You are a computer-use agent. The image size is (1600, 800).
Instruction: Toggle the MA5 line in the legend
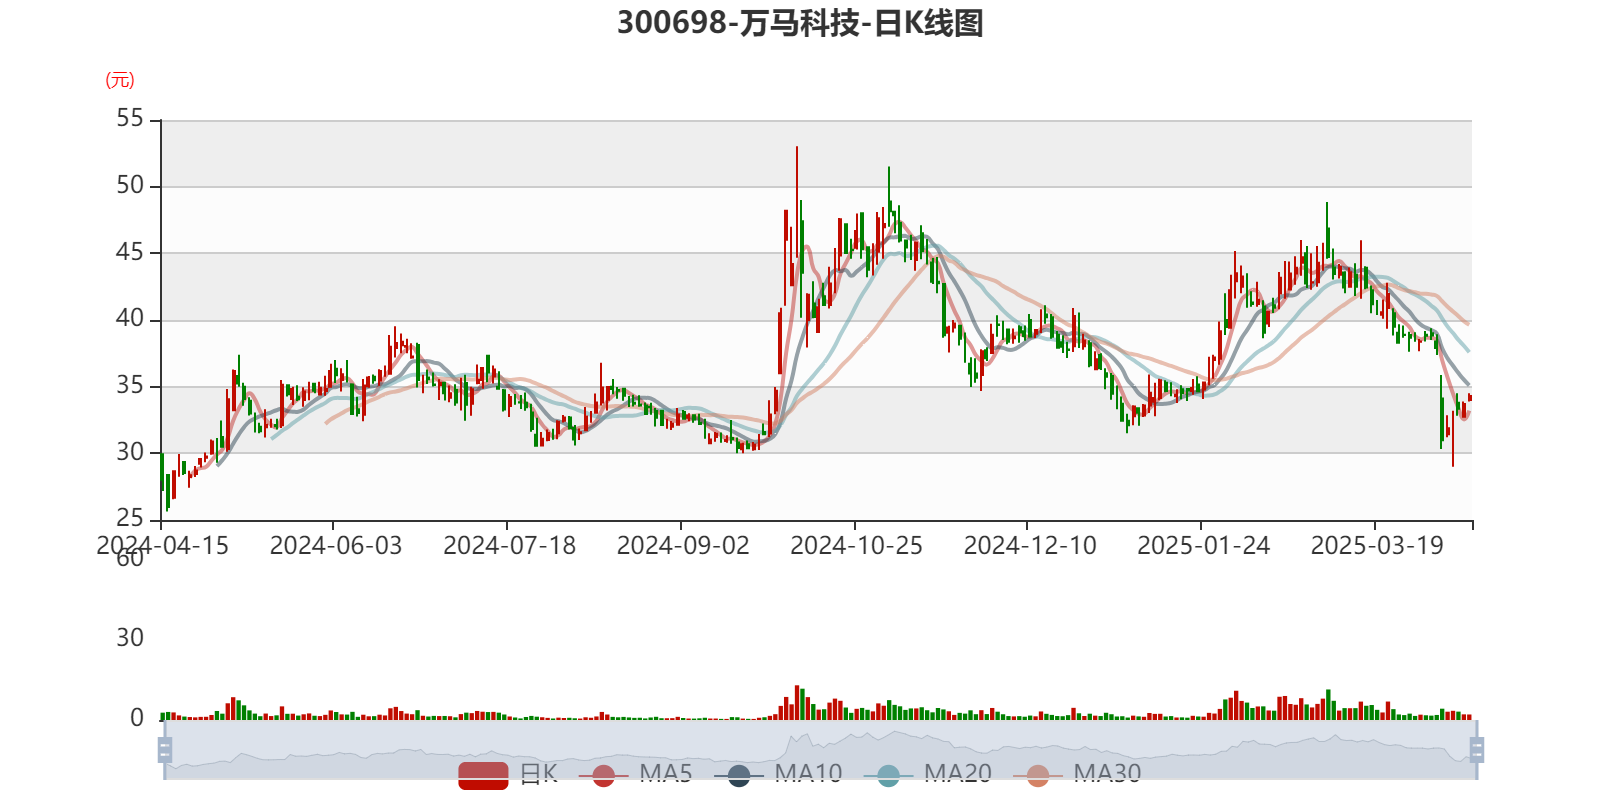point(636,774)
